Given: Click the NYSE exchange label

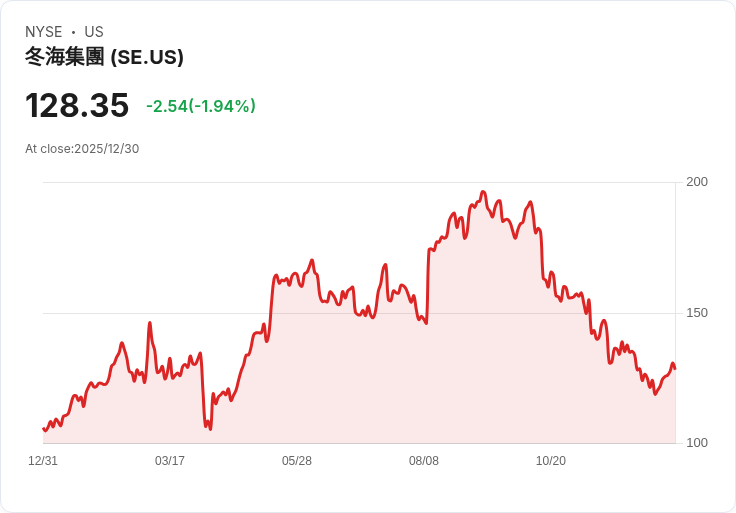Looking at the screenshot, I should coord(43,32).
